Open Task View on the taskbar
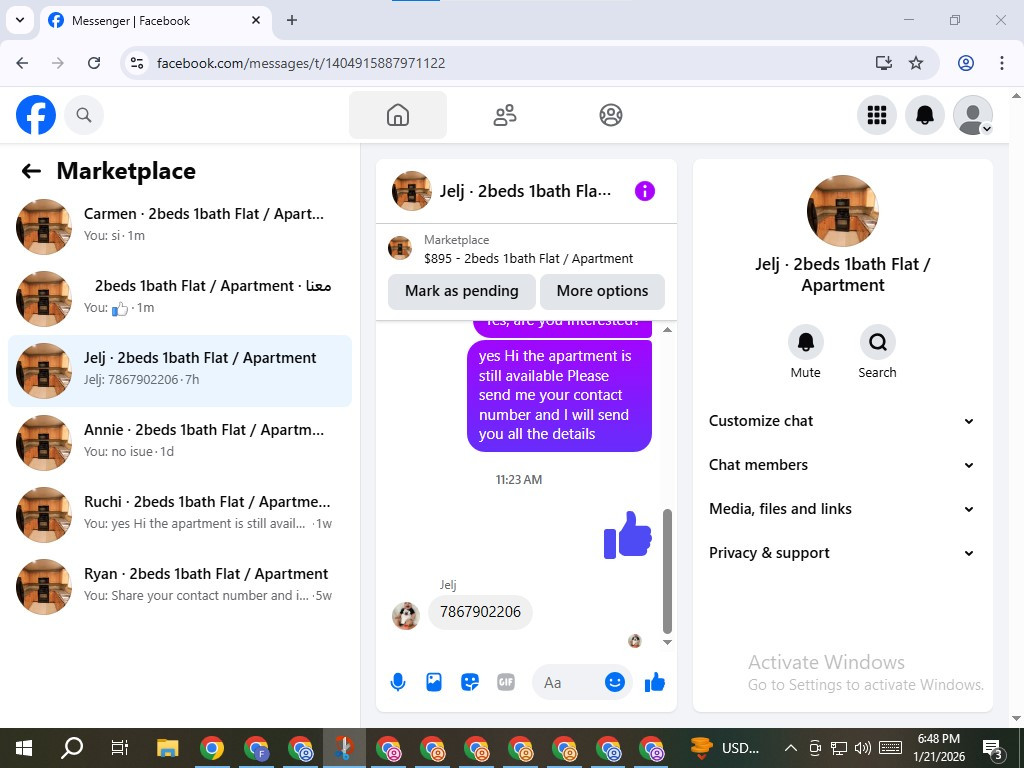This screenshot has height=768, width=1024. [120, 748]
